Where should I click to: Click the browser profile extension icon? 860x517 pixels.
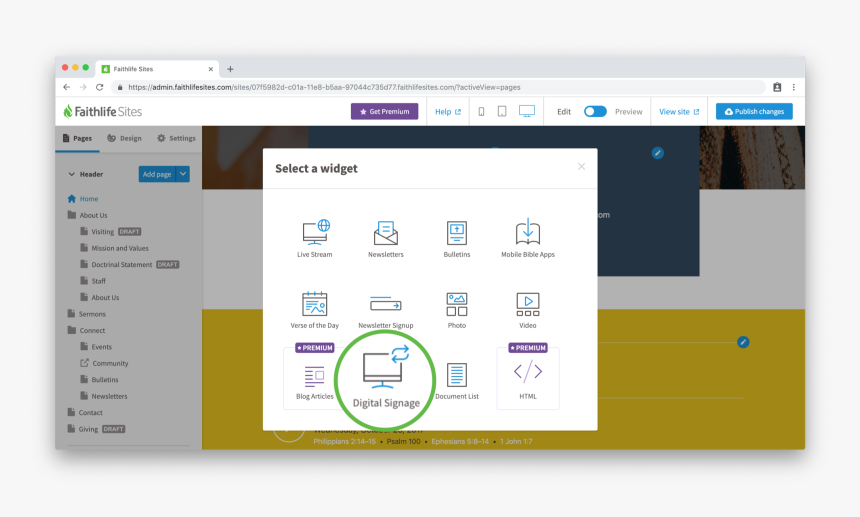[x=777, y=87]
